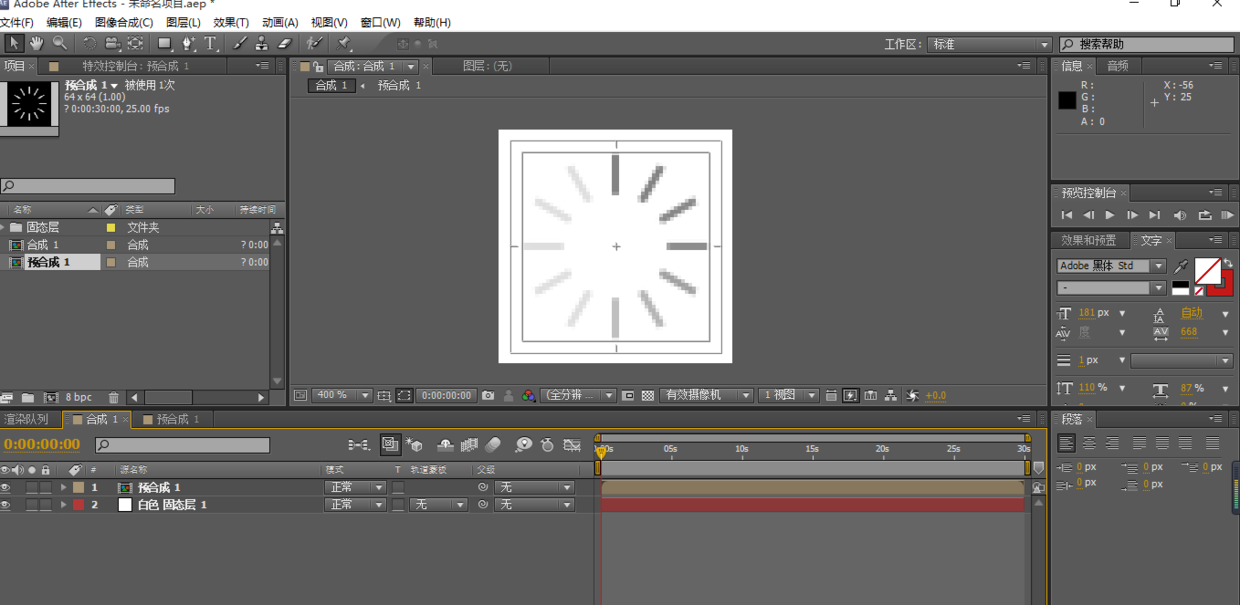The height and width of the screenshot is (605, 1240).
Task: Hide the 白色 固态层 1 layer eye
Action: [x=6, y=505]
